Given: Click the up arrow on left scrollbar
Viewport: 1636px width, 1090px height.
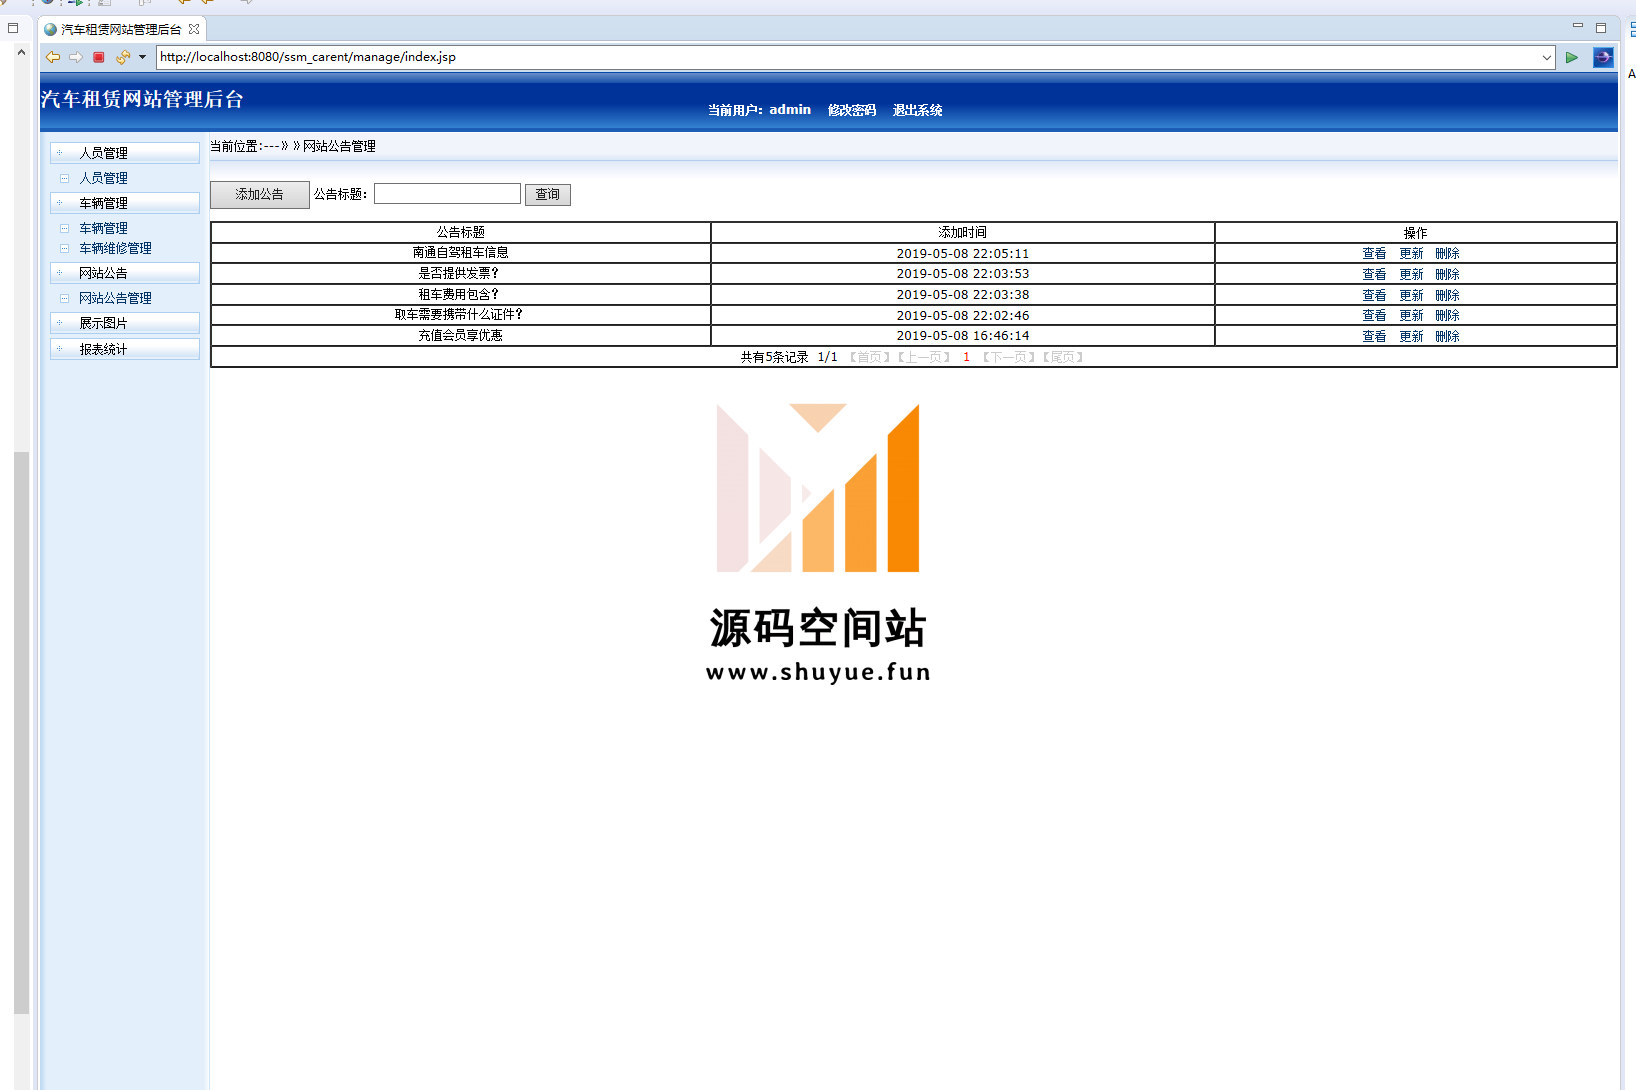Looking at the screenshot, I should [x=21, y=52].
